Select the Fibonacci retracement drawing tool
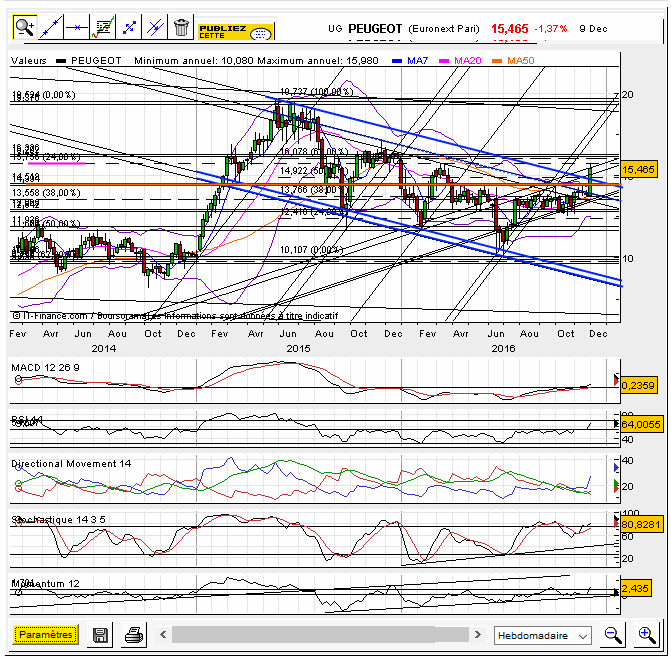The image size is (671, 659). tap(129, 27)
